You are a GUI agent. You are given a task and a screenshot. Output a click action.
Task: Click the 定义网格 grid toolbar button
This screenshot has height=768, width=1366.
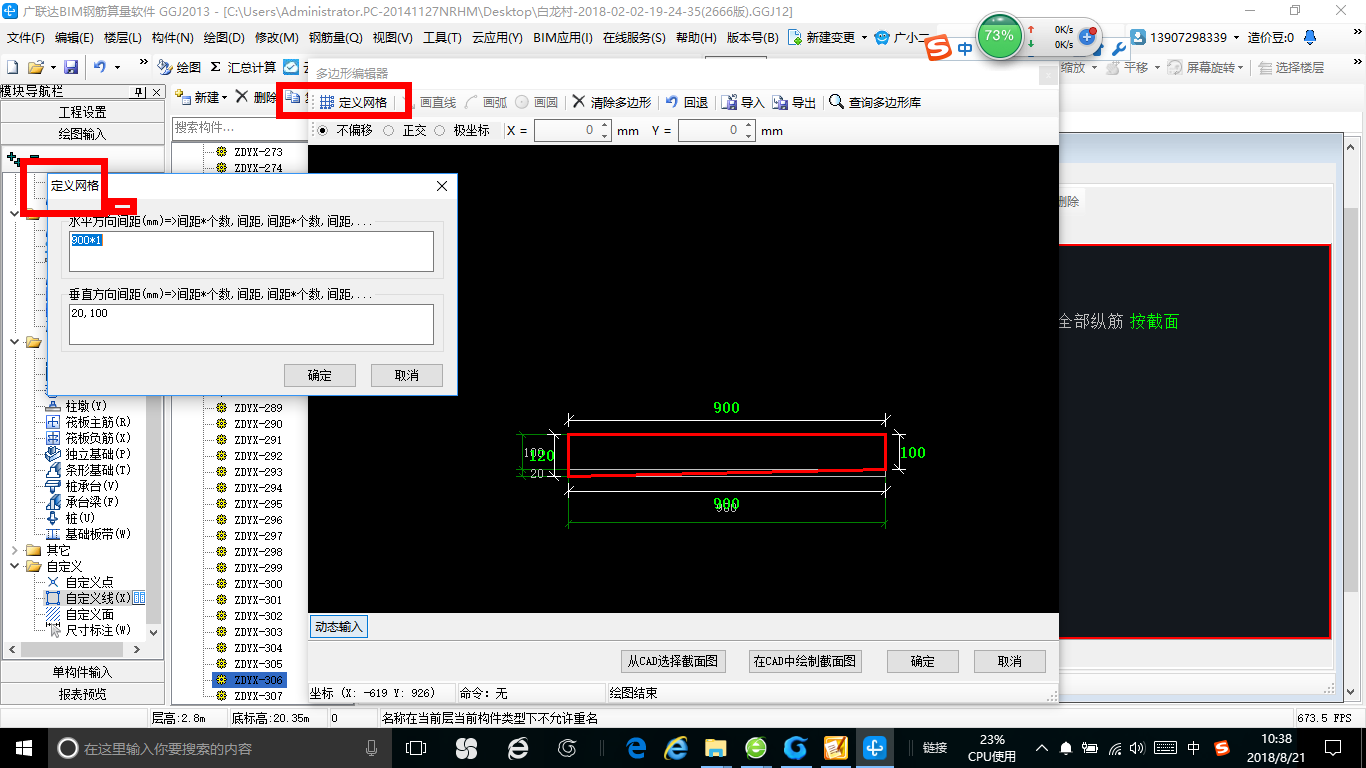(x=353, y=102)
